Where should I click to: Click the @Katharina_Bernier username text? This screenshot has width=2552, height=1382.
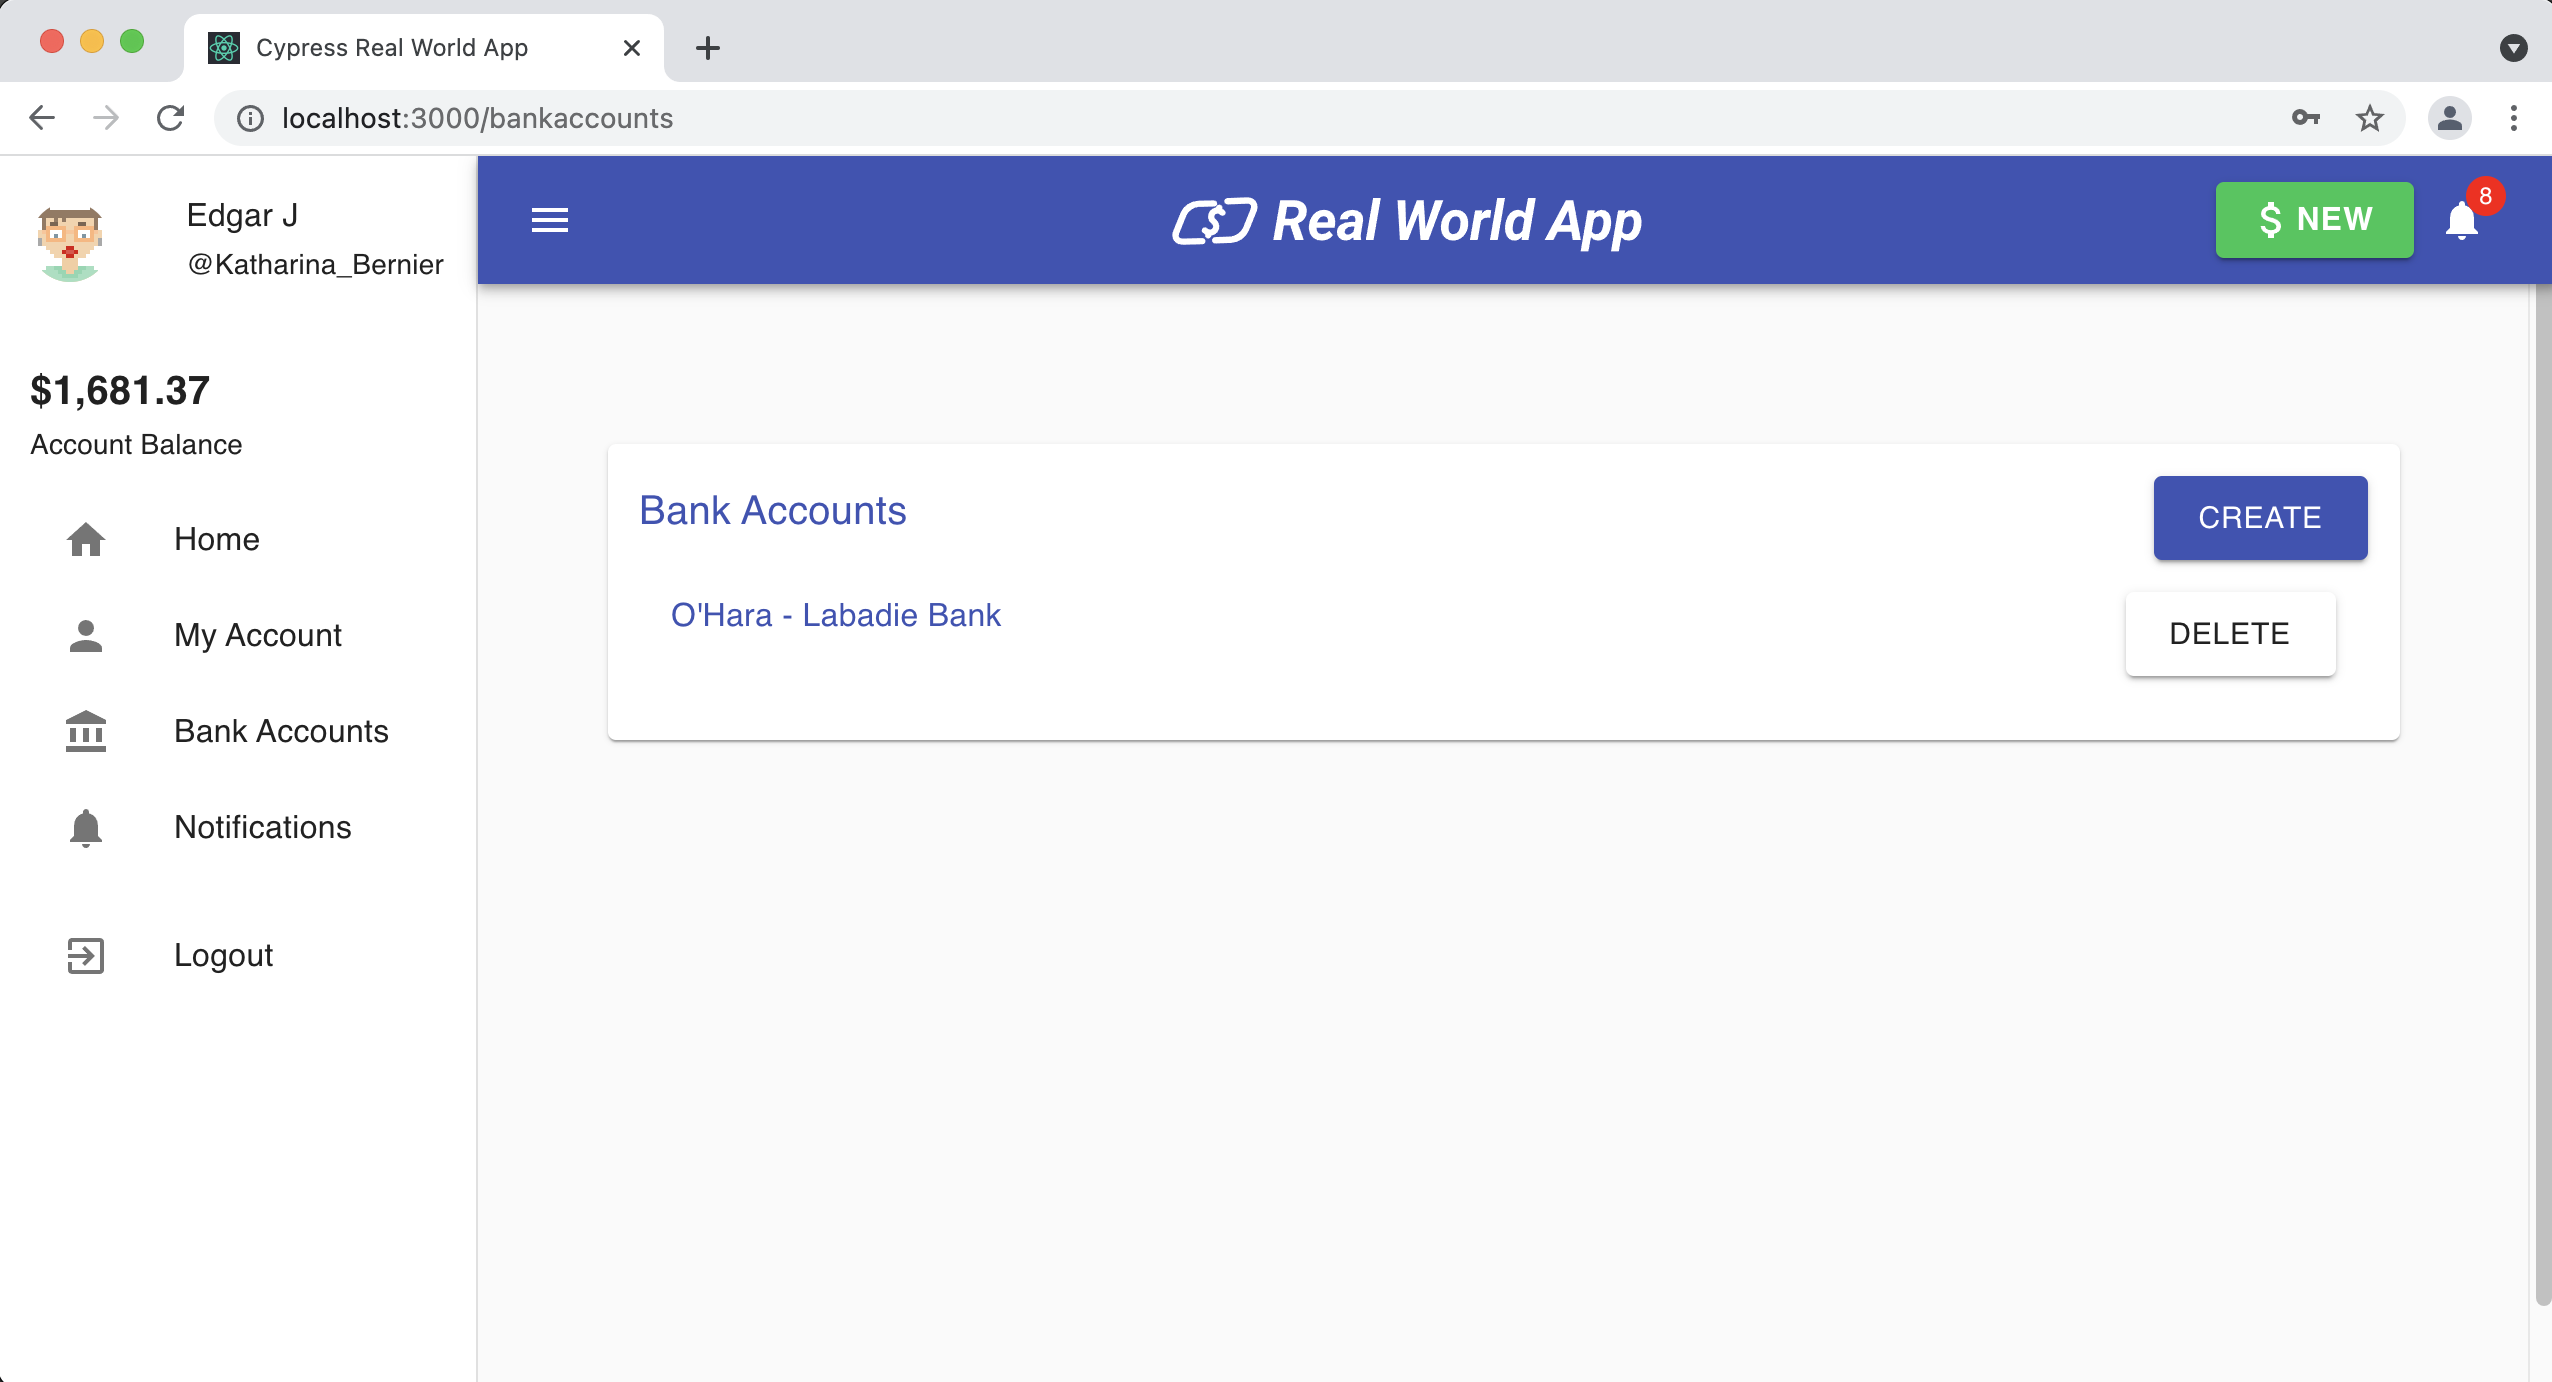click(x=315, y=262)
